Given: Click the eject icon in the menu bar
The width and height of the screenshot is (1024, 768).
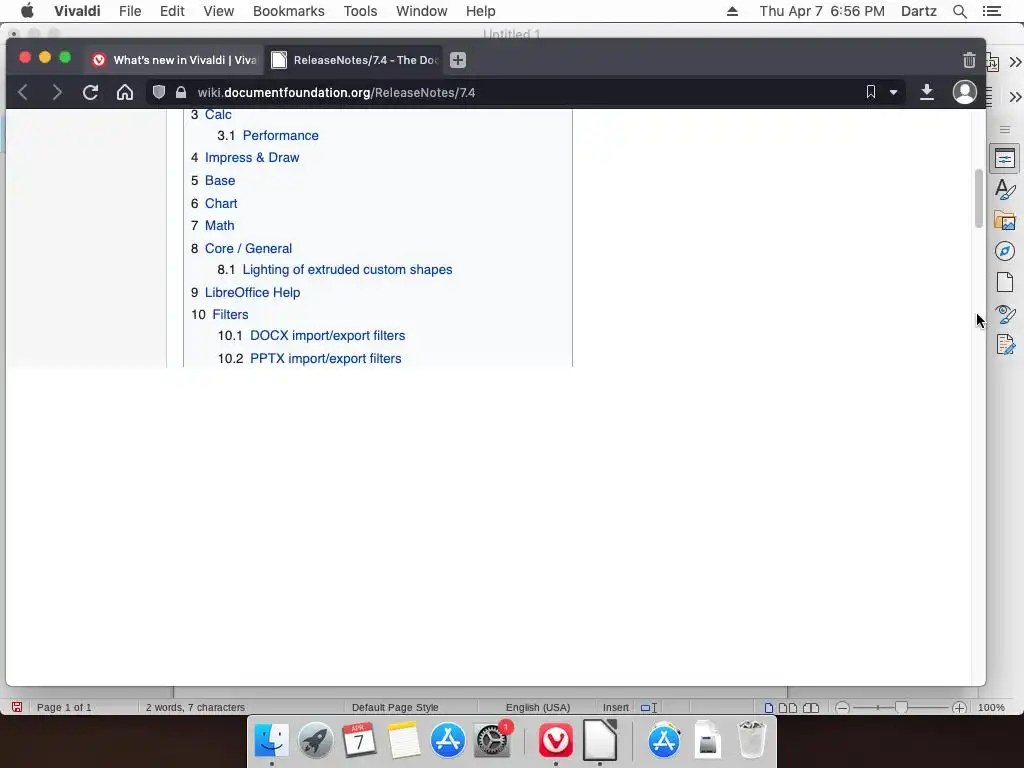Looking at the screenshot, I should pos(732,11).
